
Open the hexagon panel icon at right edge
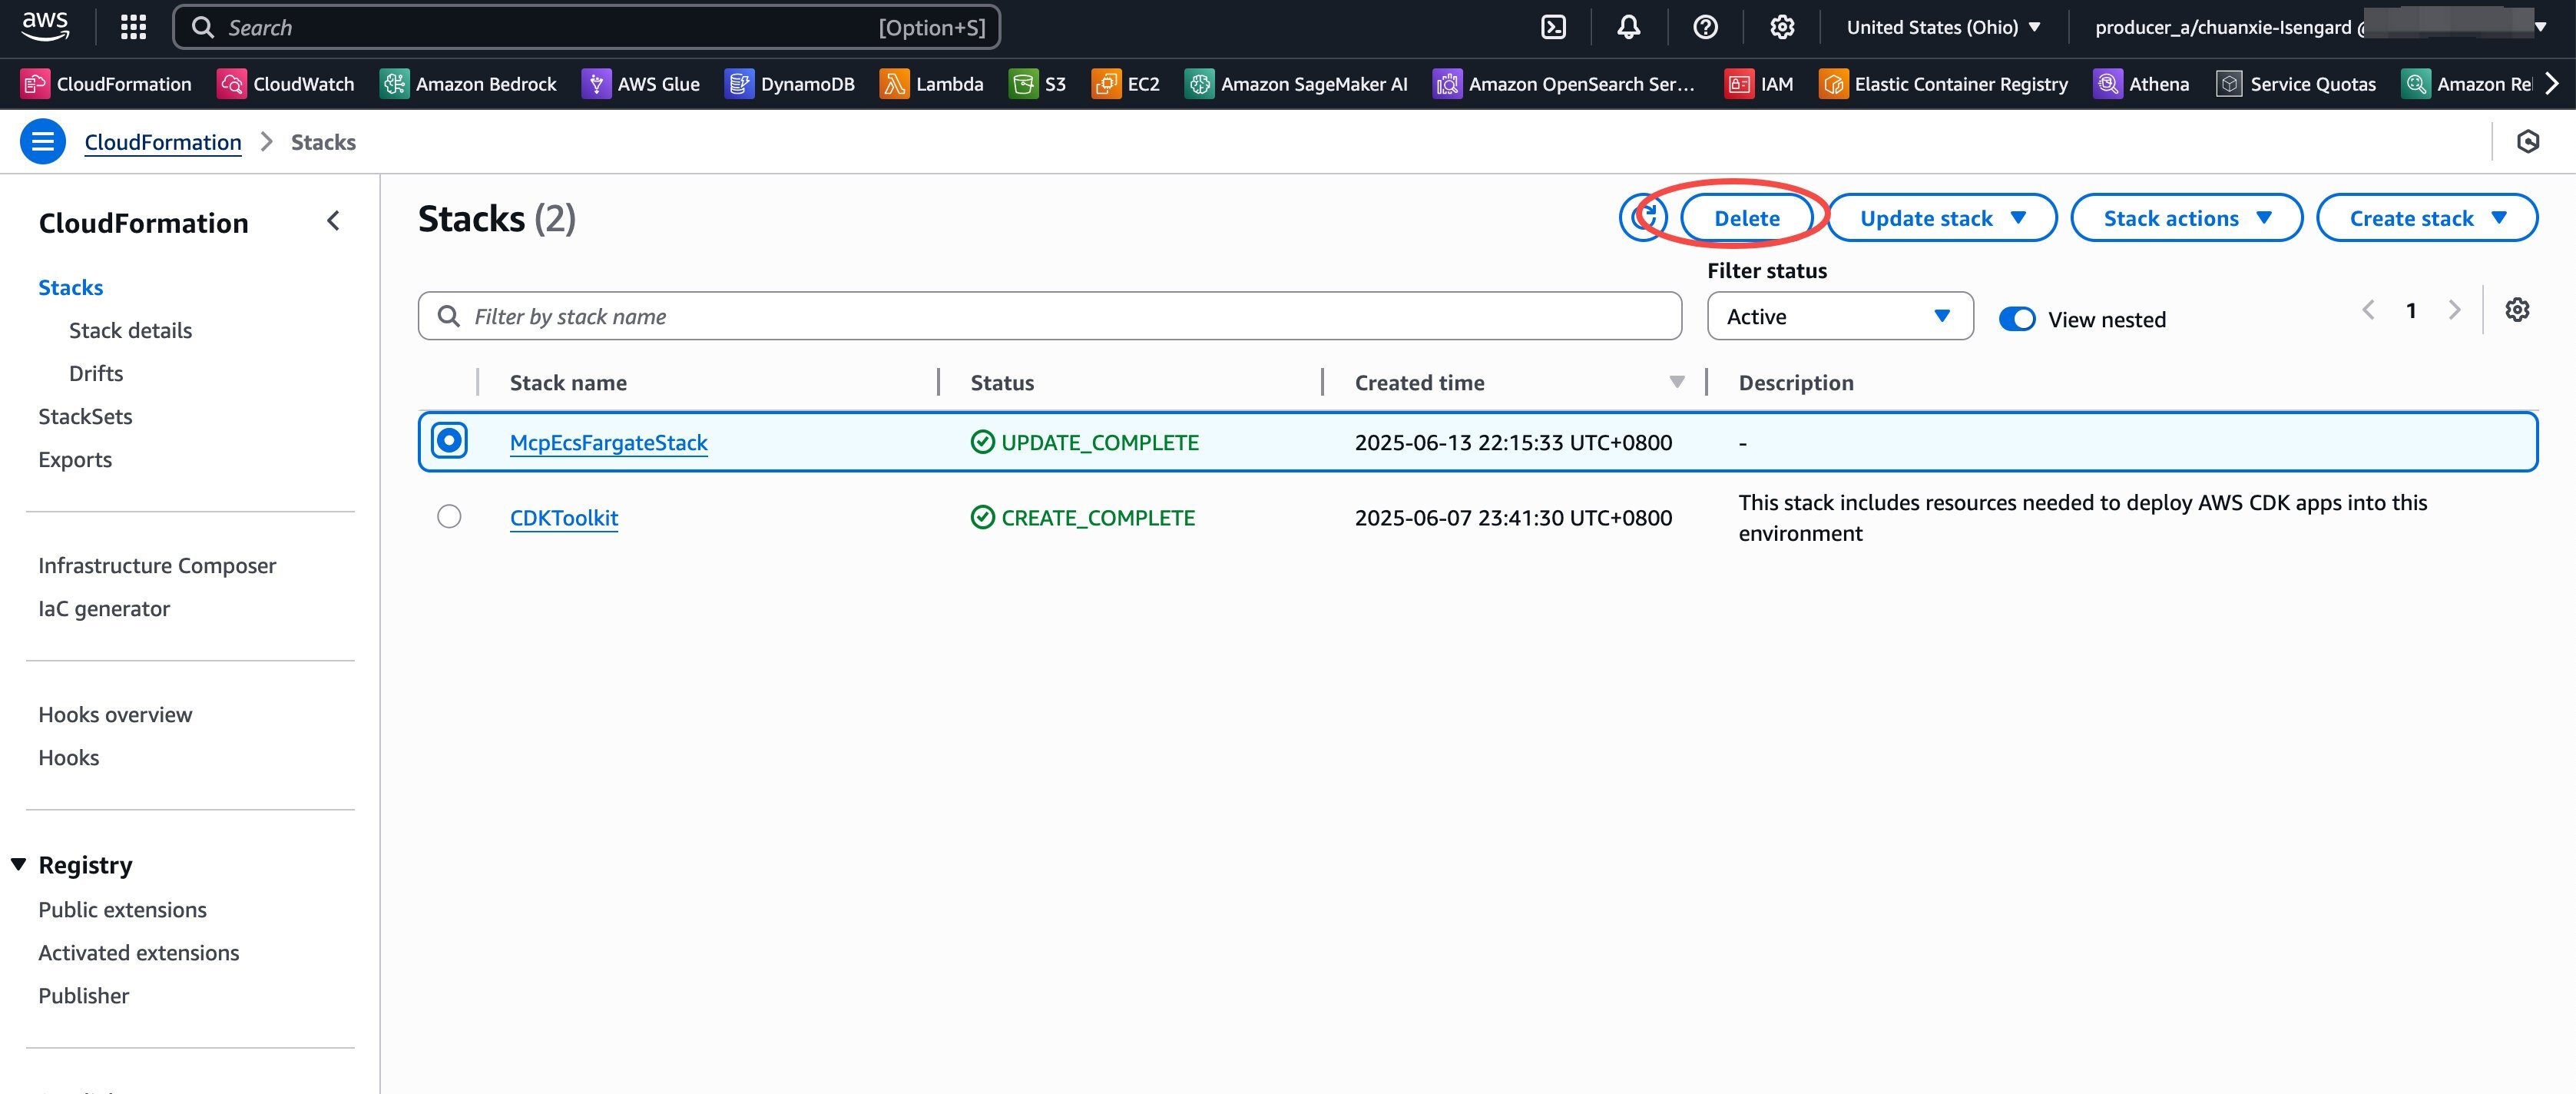coord(2528,142)
